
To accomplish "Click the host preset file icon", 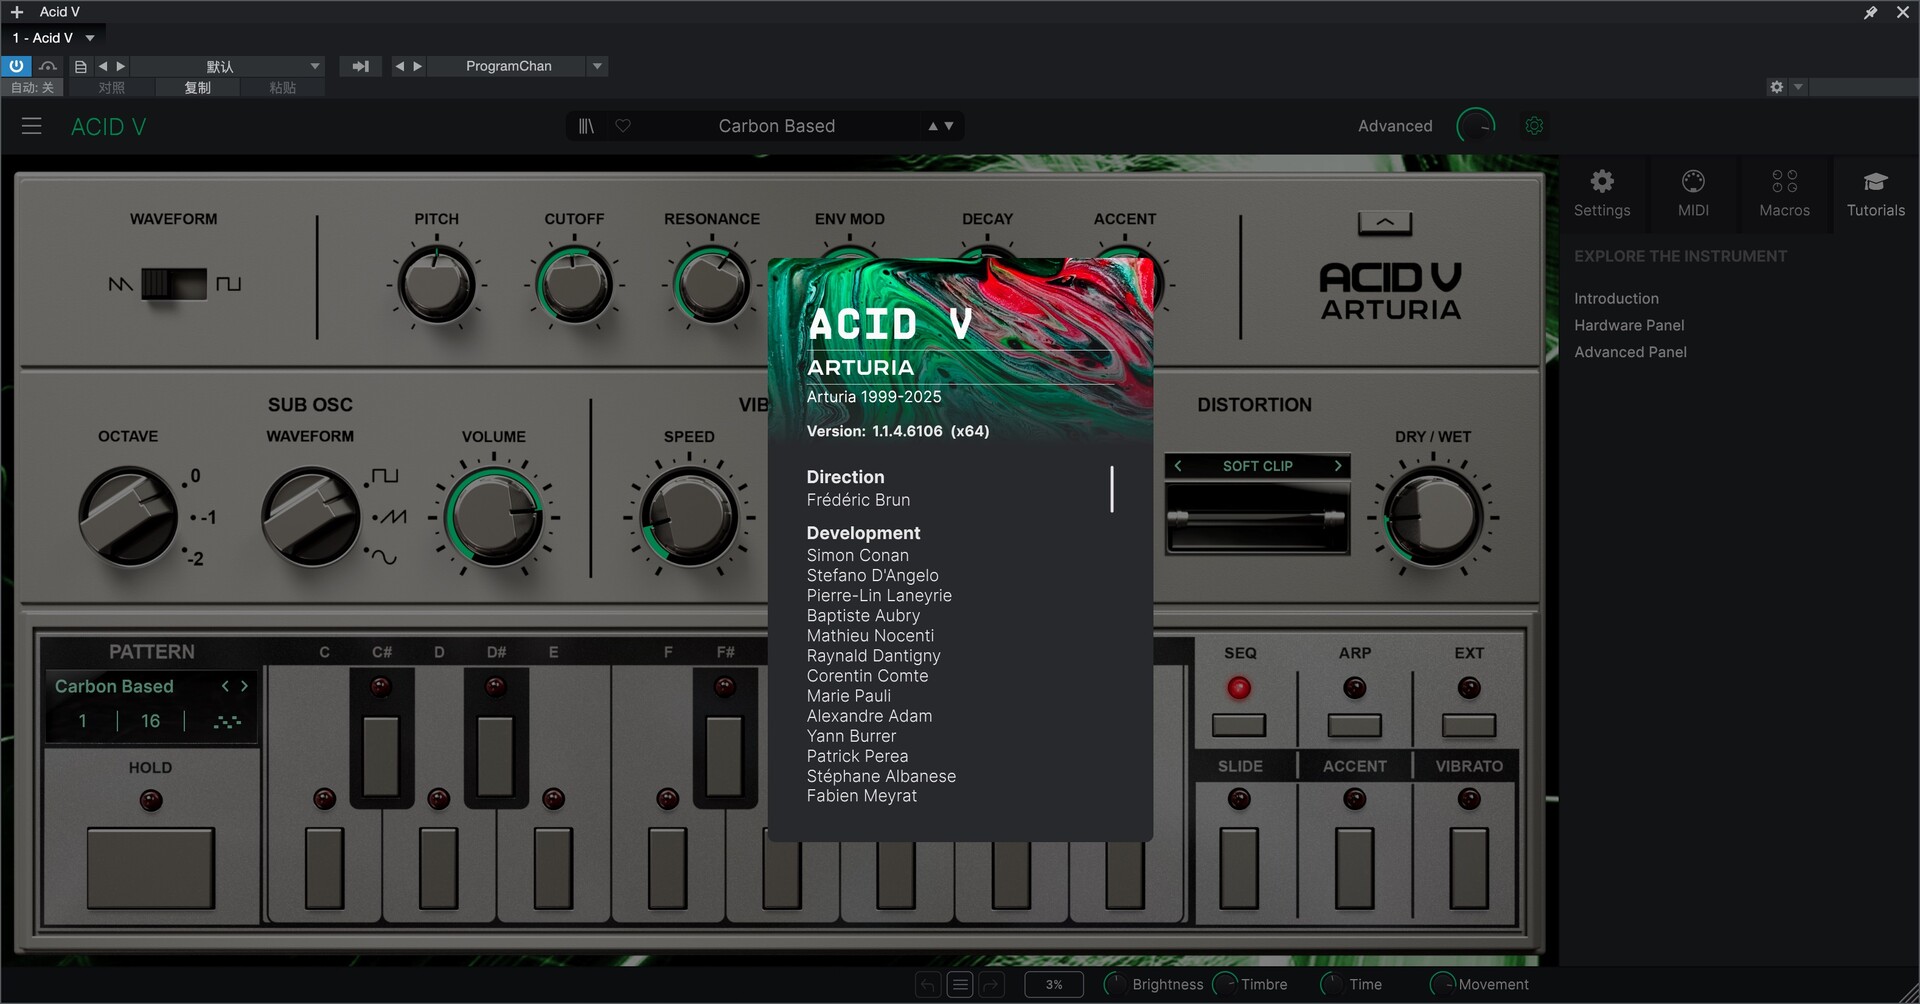I will (x=81, y=66).
